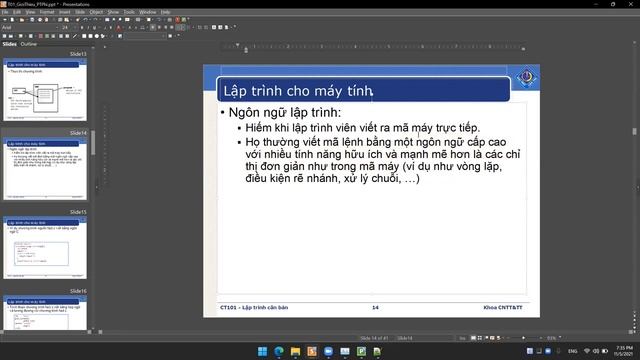
Task: Click the Redo toolbar icon
Action: pyautogui.click(x=95, y=20)
